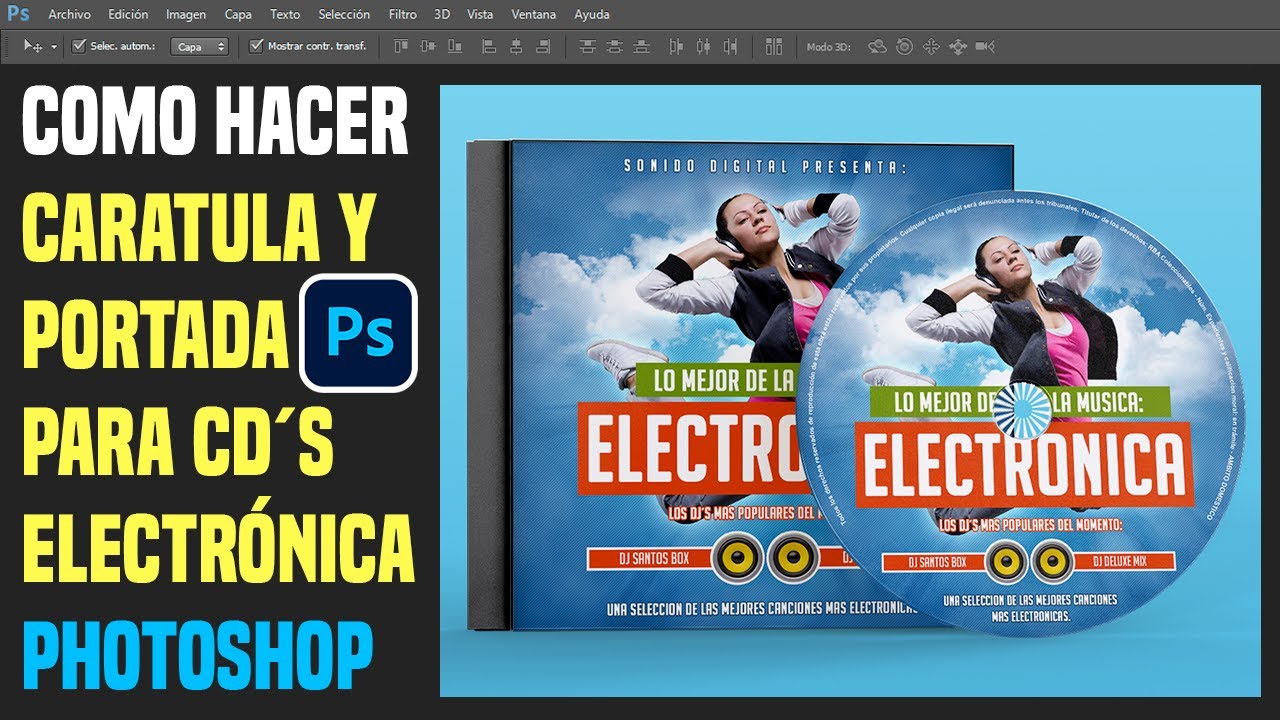Open the Texto menu

(x=285, y=15)
